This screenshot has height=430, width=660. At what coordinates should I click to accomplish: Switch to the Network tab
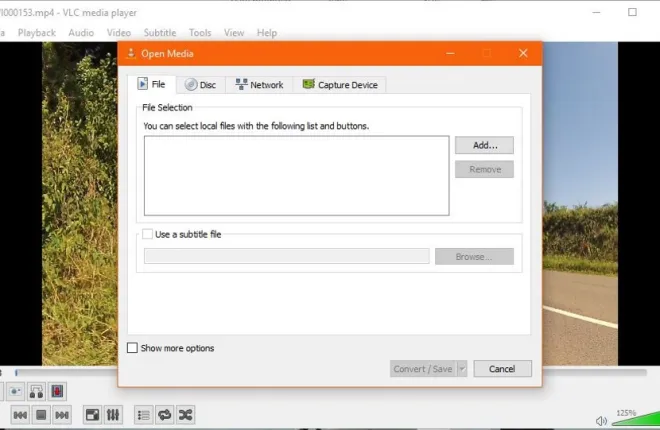(259, 85)
